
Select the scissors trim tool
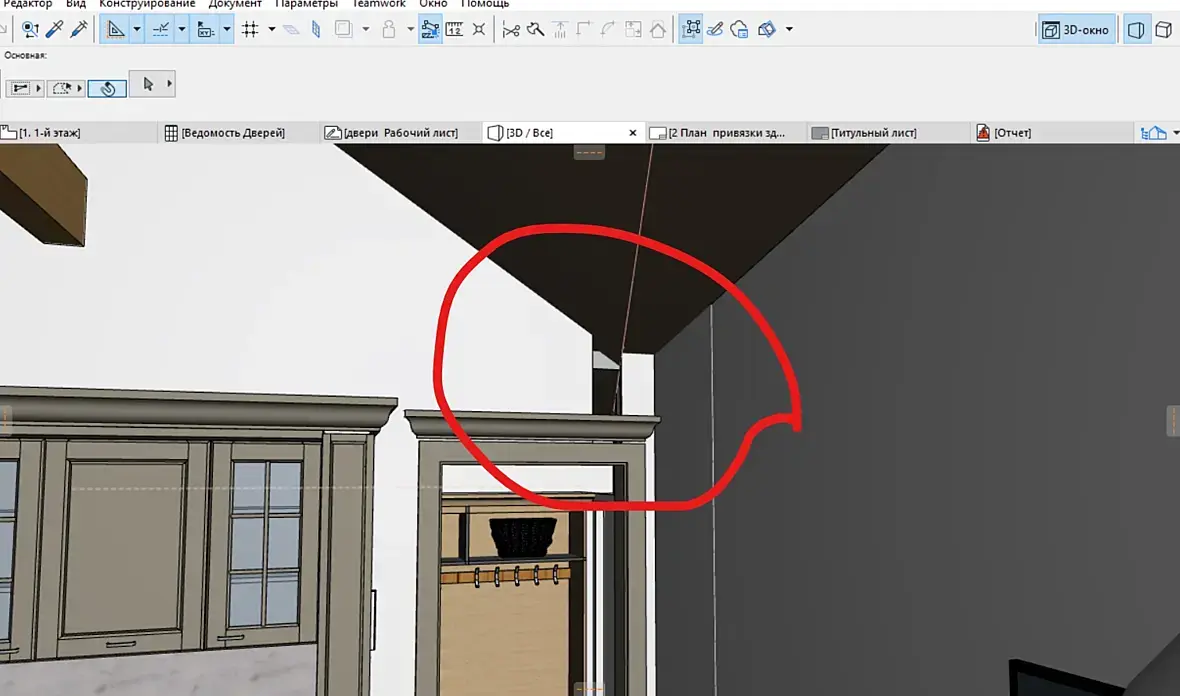511,29
